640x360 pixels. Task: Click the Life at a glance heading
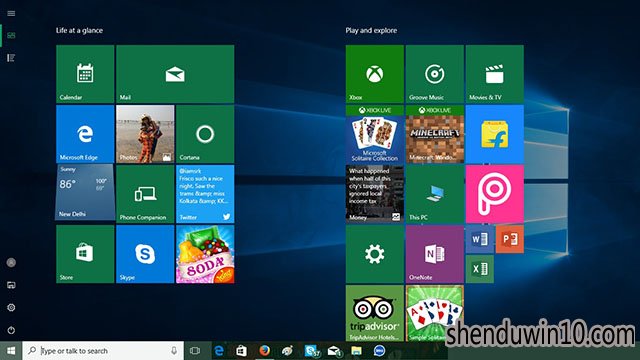(79, 30)
